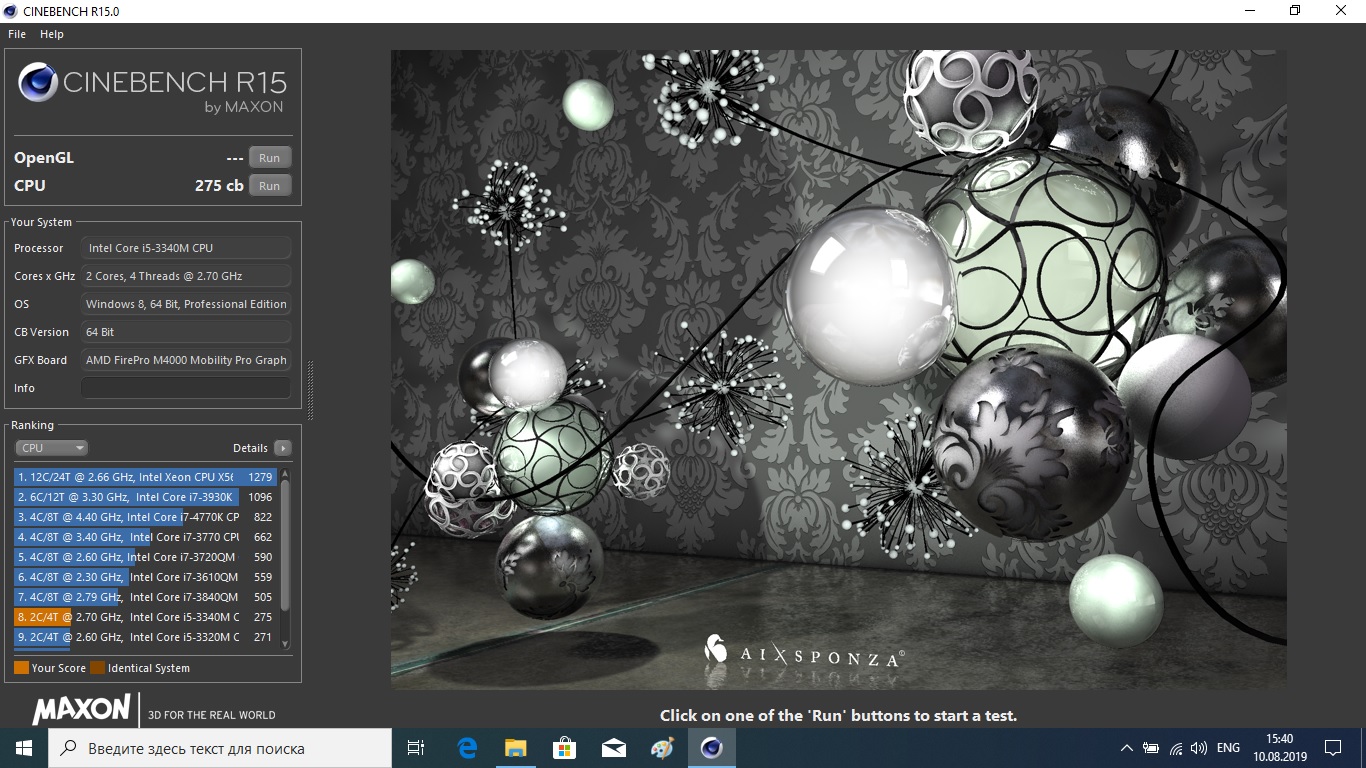Select Core i7-3770 ranking row

[x=146, y=537]
